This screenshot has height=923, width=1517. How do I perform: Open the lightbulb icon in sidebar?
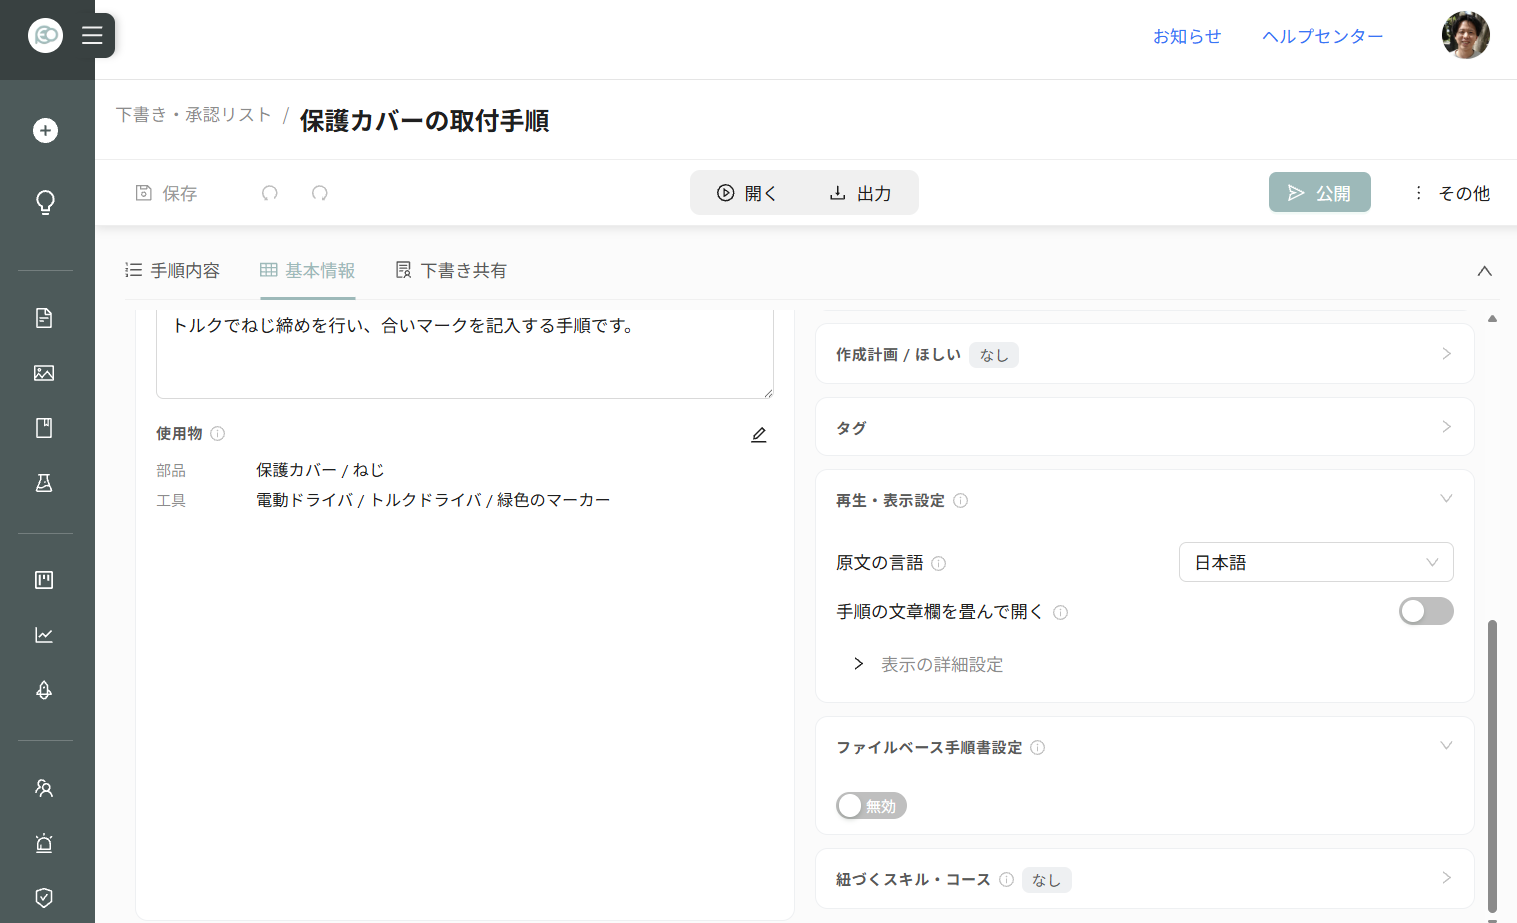45,202
